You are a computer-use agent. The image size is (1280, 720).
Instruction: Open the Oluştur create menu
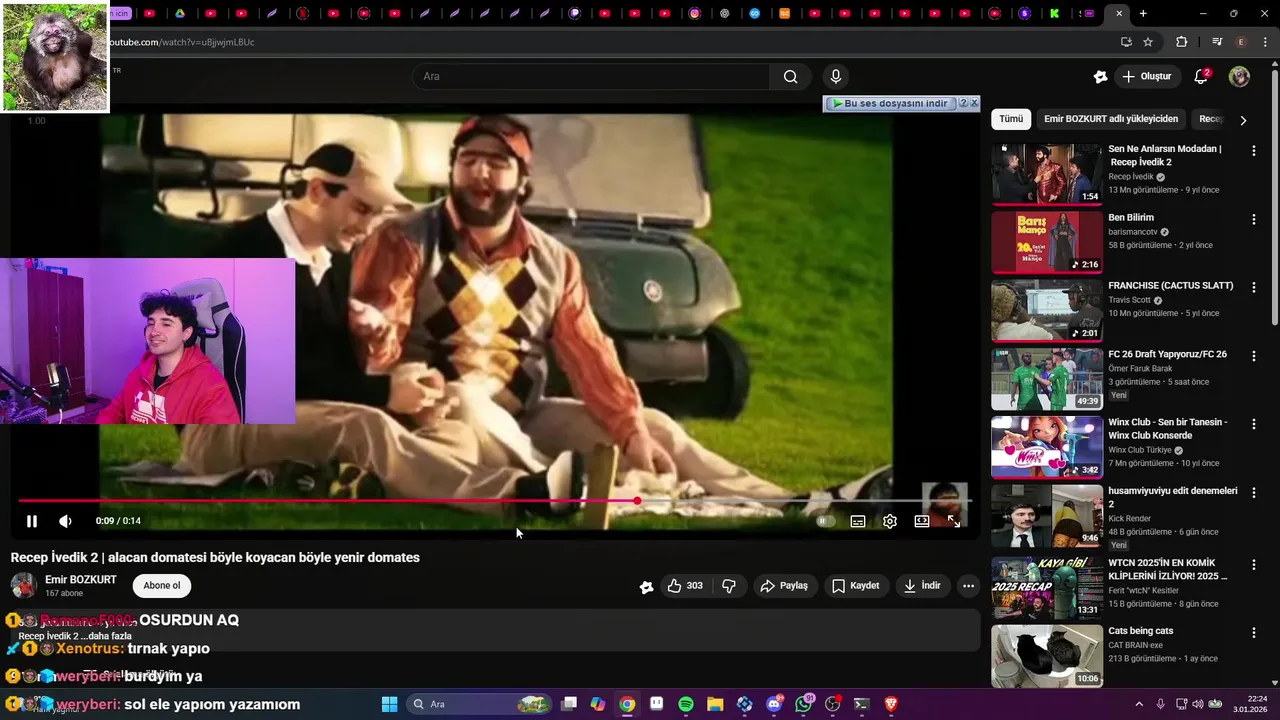[x=1146, y=76]
